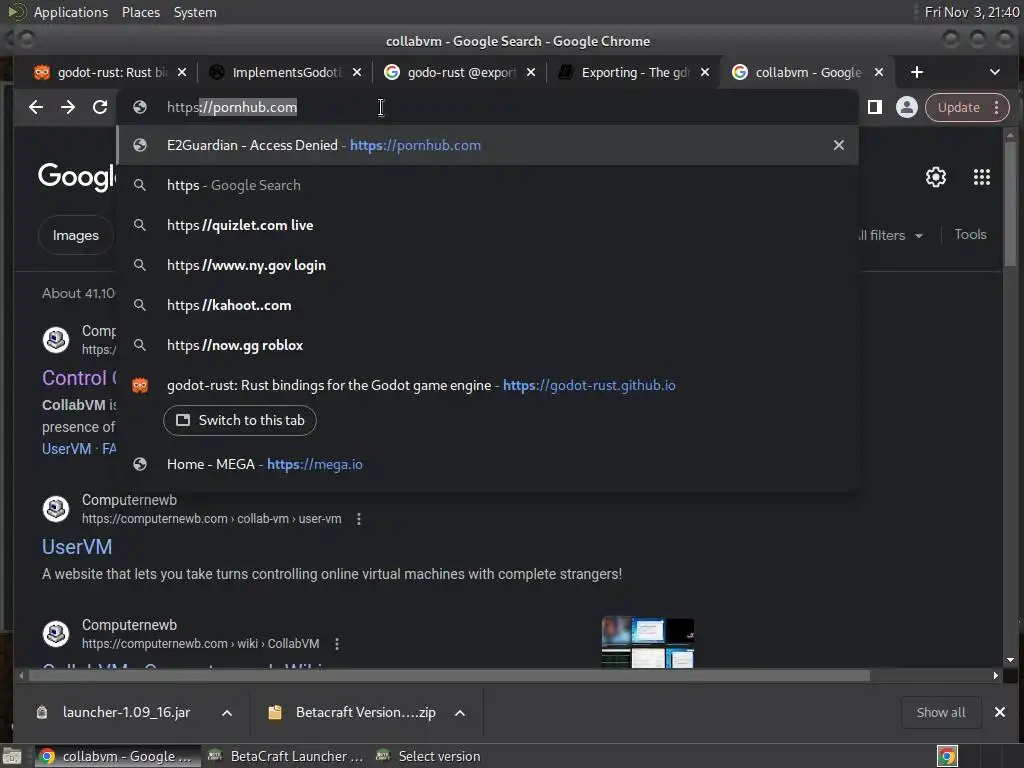The height and width of the screenshot is (768, 1024).
Task: Go forward using the browser forward arrow
Action: tap(68, 107)
